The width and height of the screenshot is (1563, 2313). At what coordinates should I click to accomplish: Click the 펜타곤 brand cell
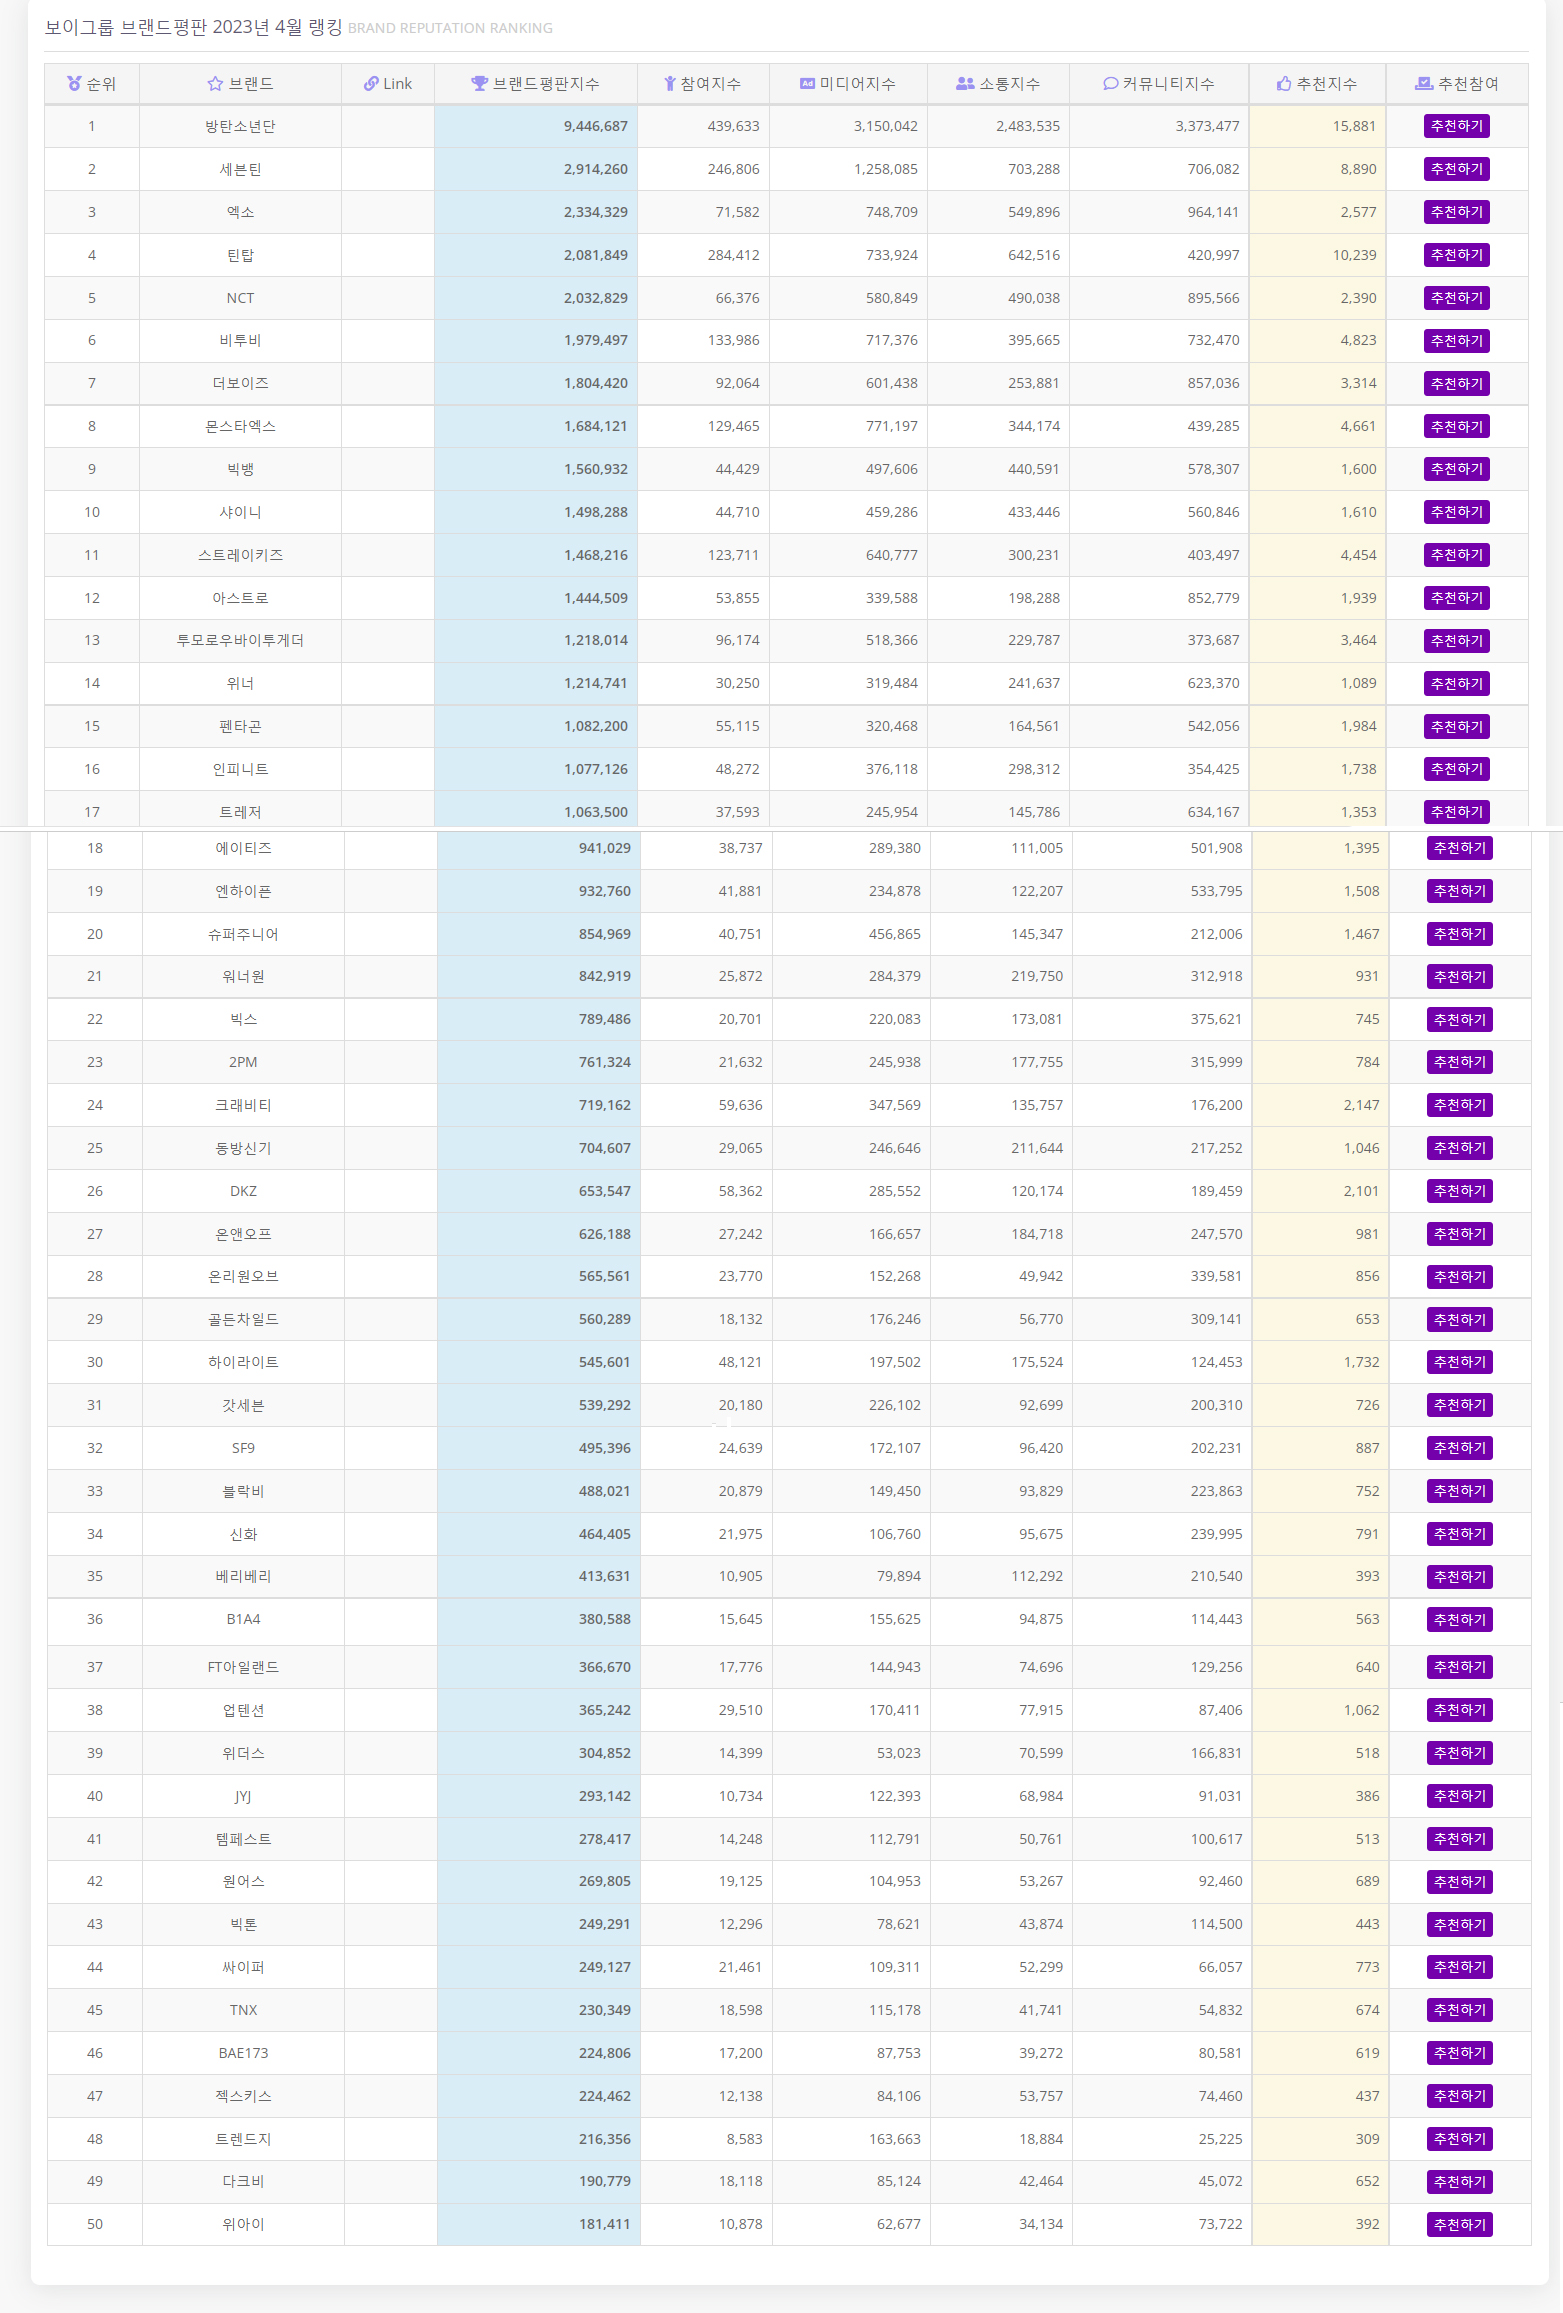click(x=240, y=726)
